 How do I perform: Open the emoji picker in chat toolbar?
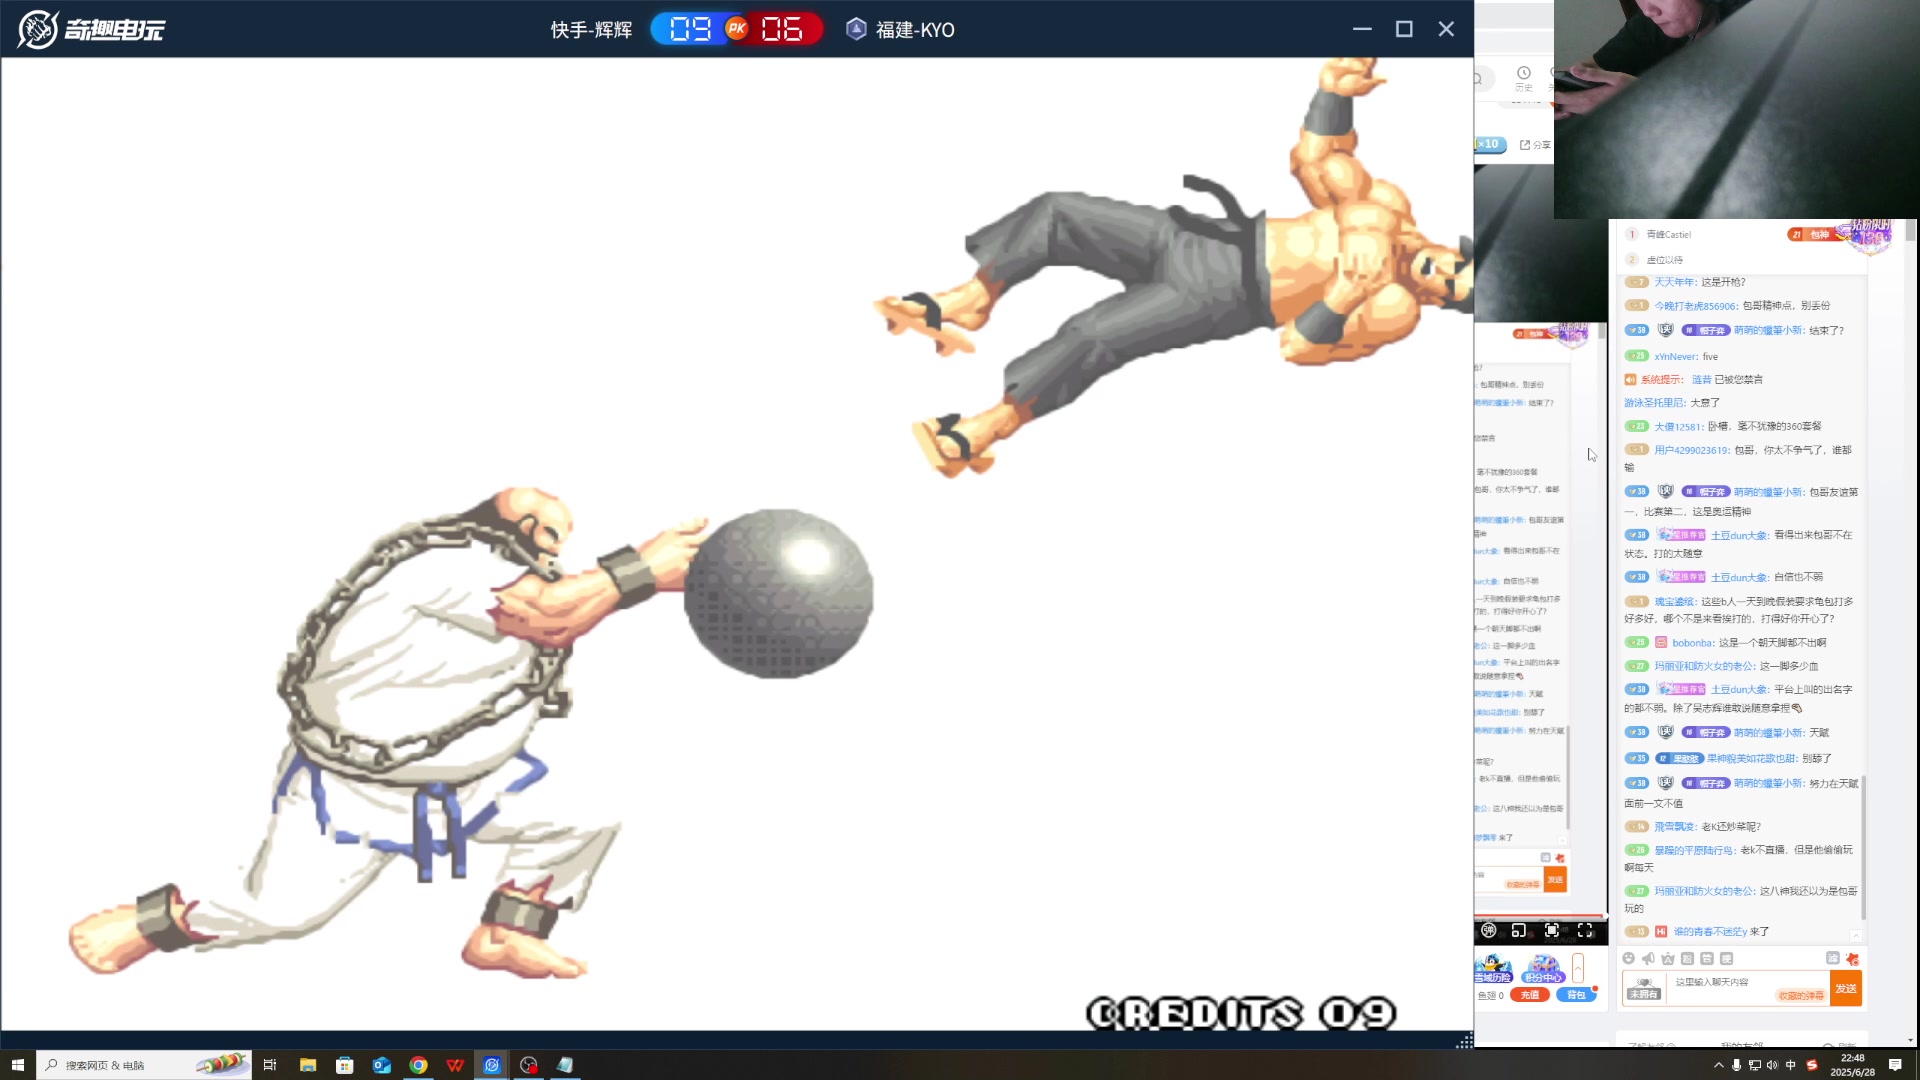pyautogui.click(x=1629, y=958)
